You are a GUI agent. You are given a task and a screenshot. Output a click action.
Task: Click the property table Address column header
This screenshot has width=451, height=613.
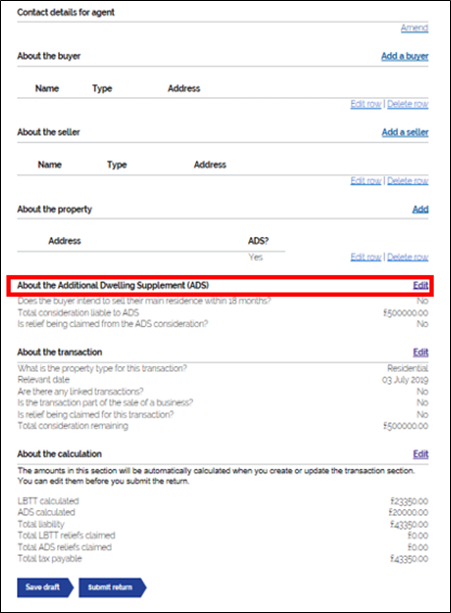pyautogui.click(x=64, y=241)
